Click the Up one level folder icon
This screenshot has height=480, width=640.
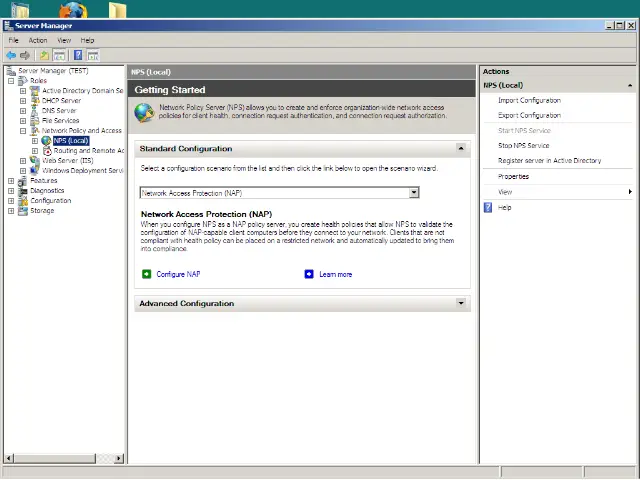[x=44, y=55]
